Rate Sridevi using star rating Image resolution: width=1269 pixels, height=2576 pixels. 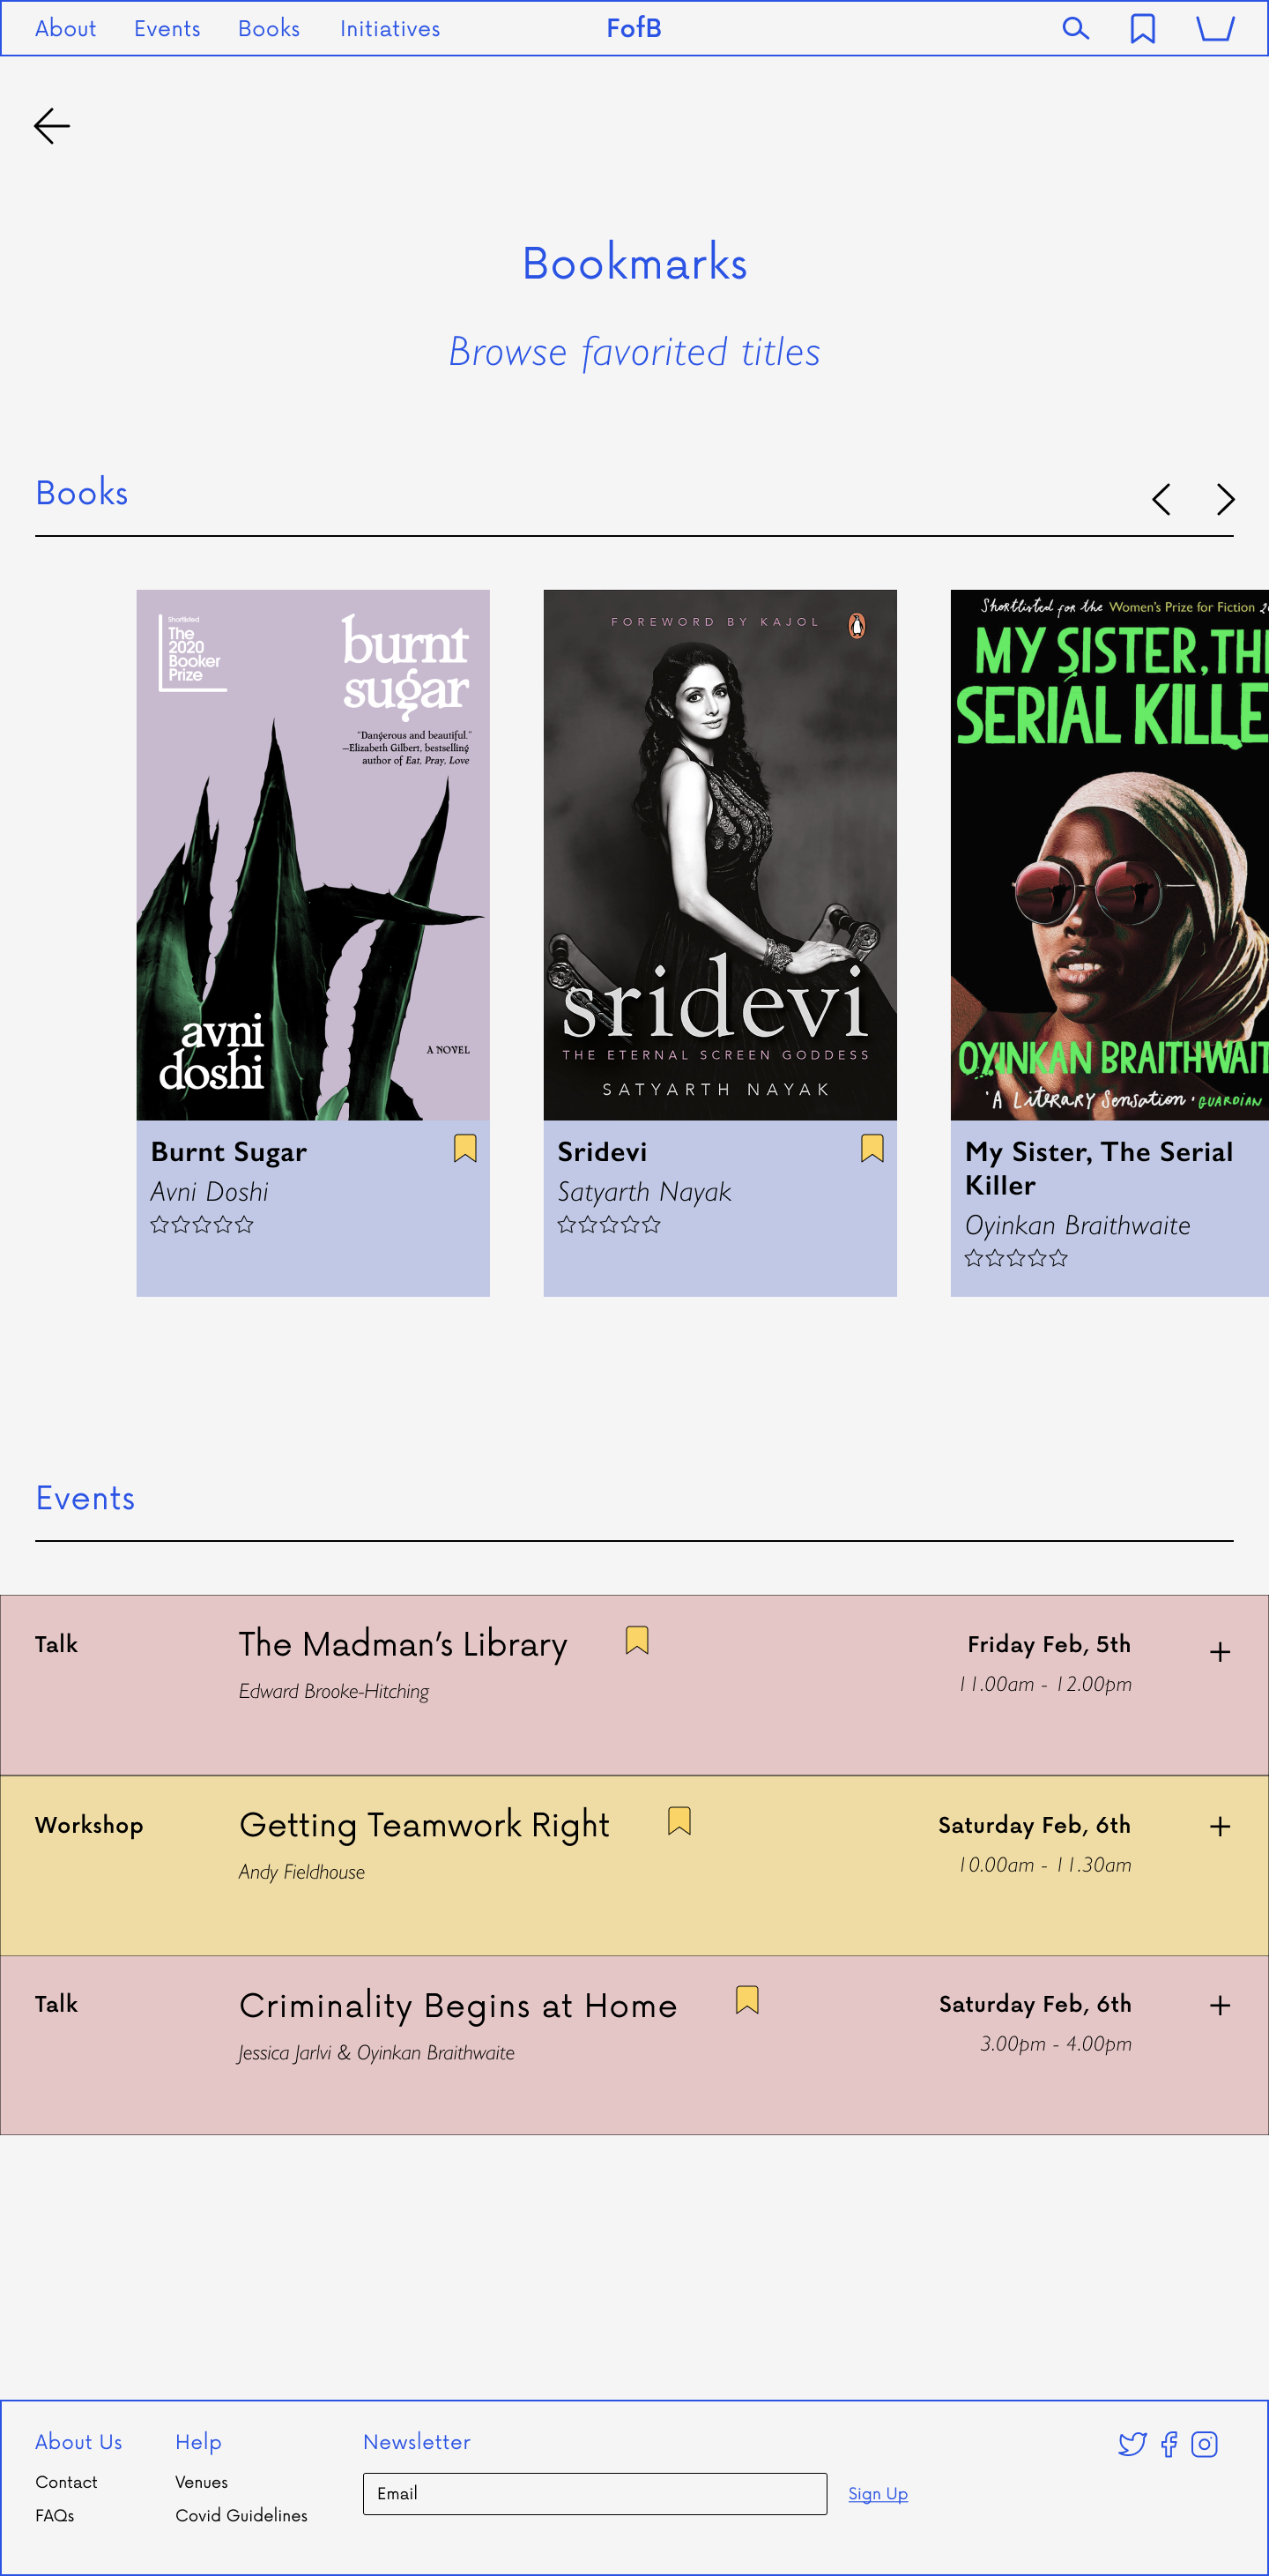pyautogui.click(x=609, y=1224)
